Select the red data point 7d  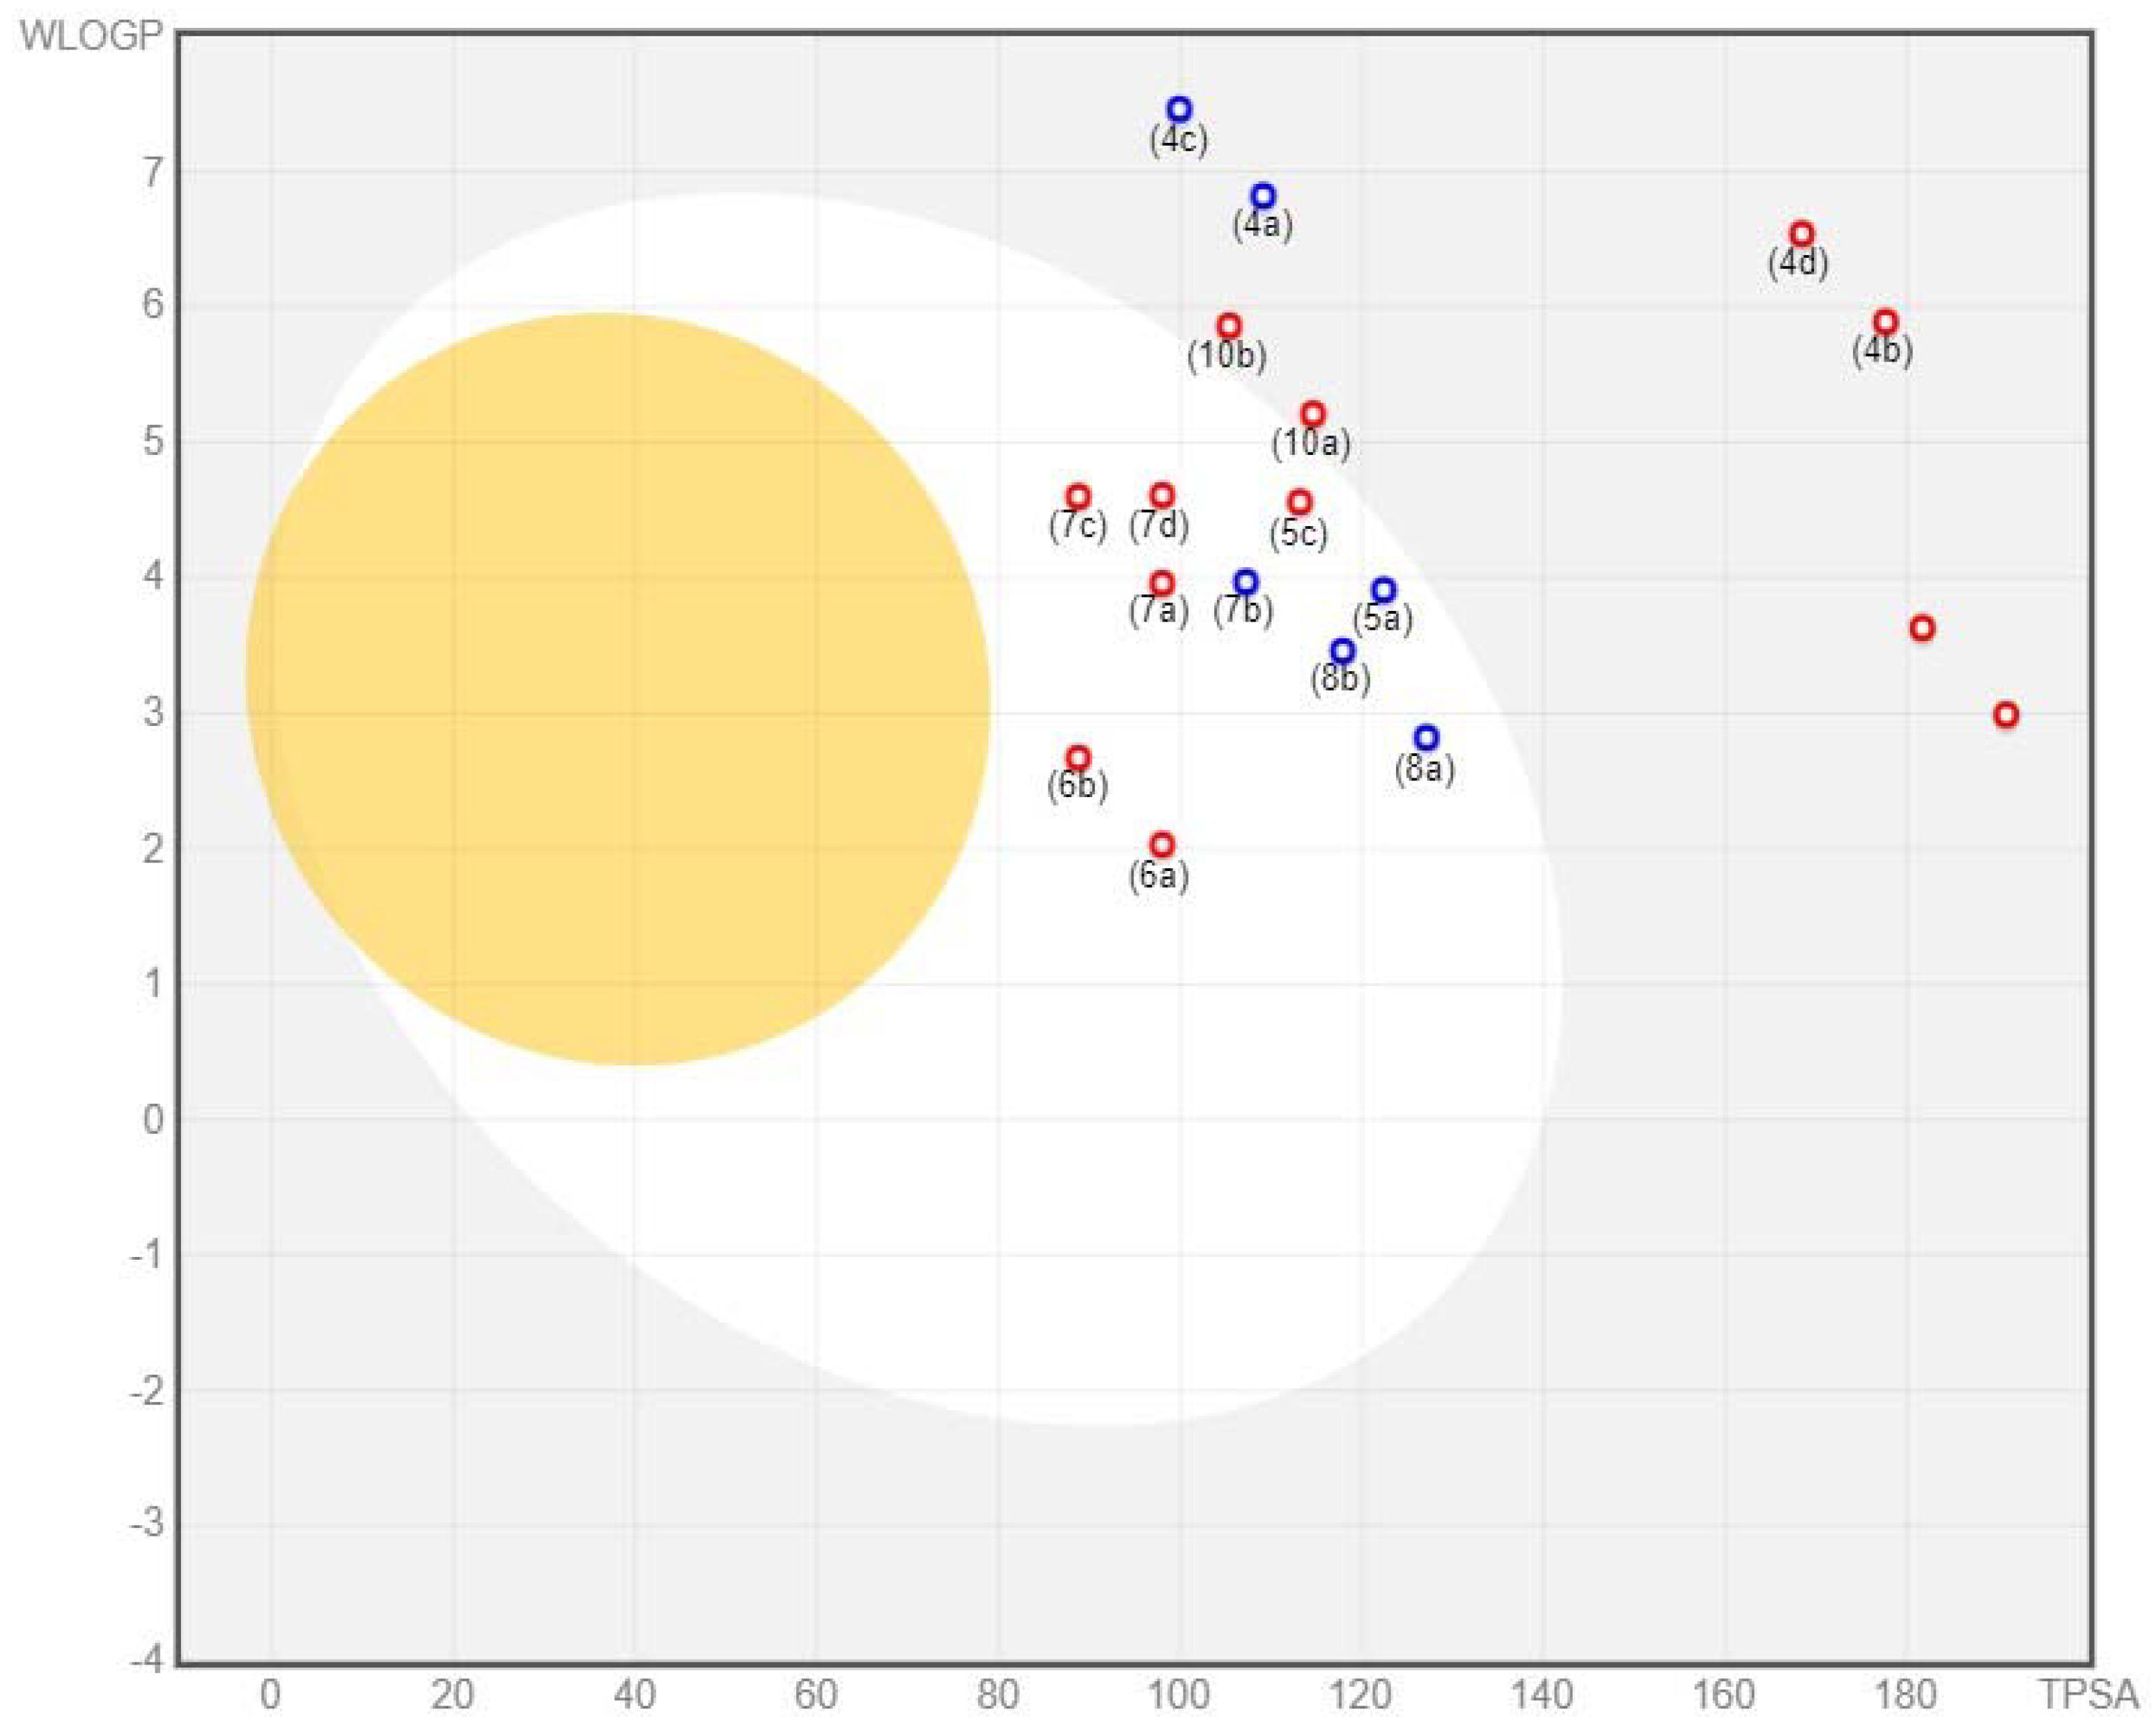pos(1161,496)
